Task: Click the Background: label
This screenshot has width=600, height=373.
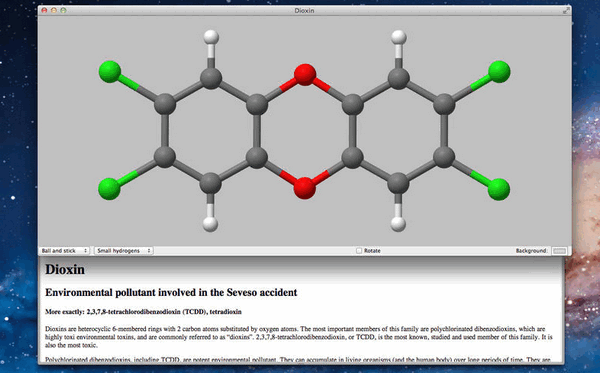Action: (x=532, y=251)
